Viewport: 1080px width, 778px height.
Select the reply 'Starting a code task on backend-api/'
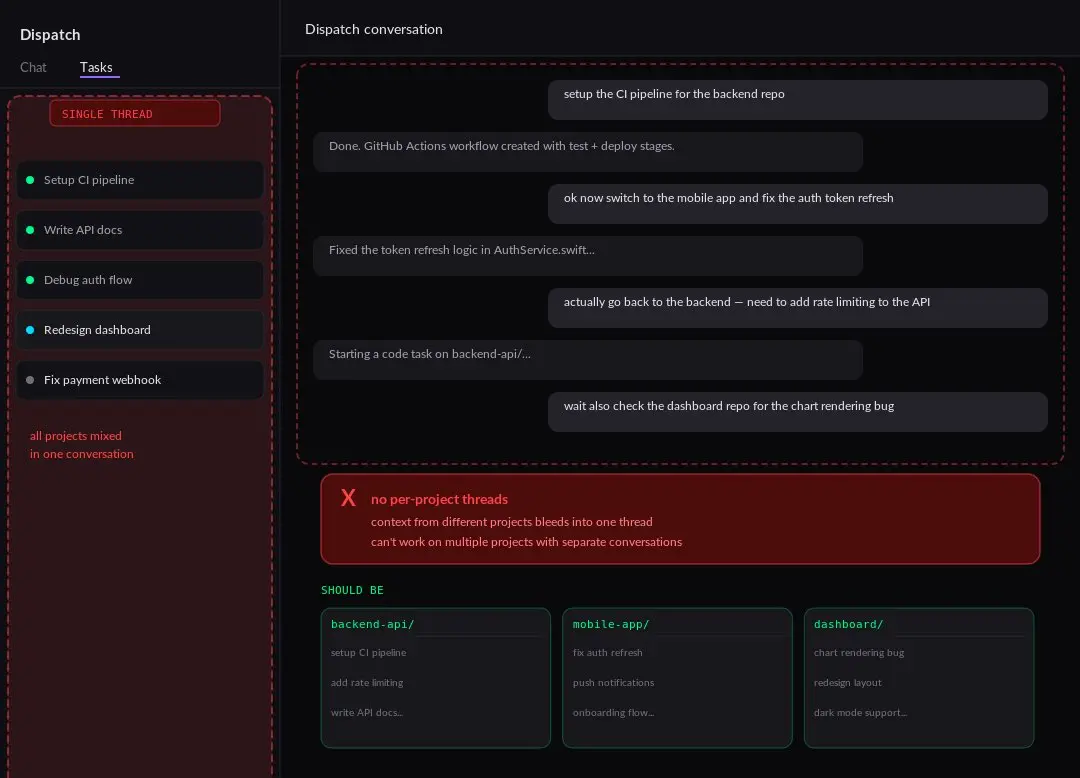point(588,360)
